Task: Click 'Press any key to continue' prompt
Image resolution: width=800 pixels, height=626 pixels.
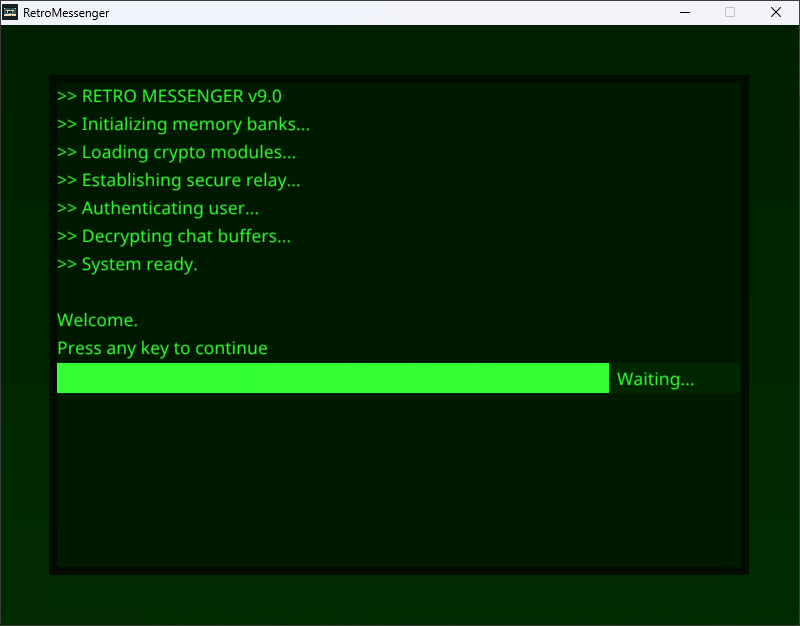Action: point(162,349)
